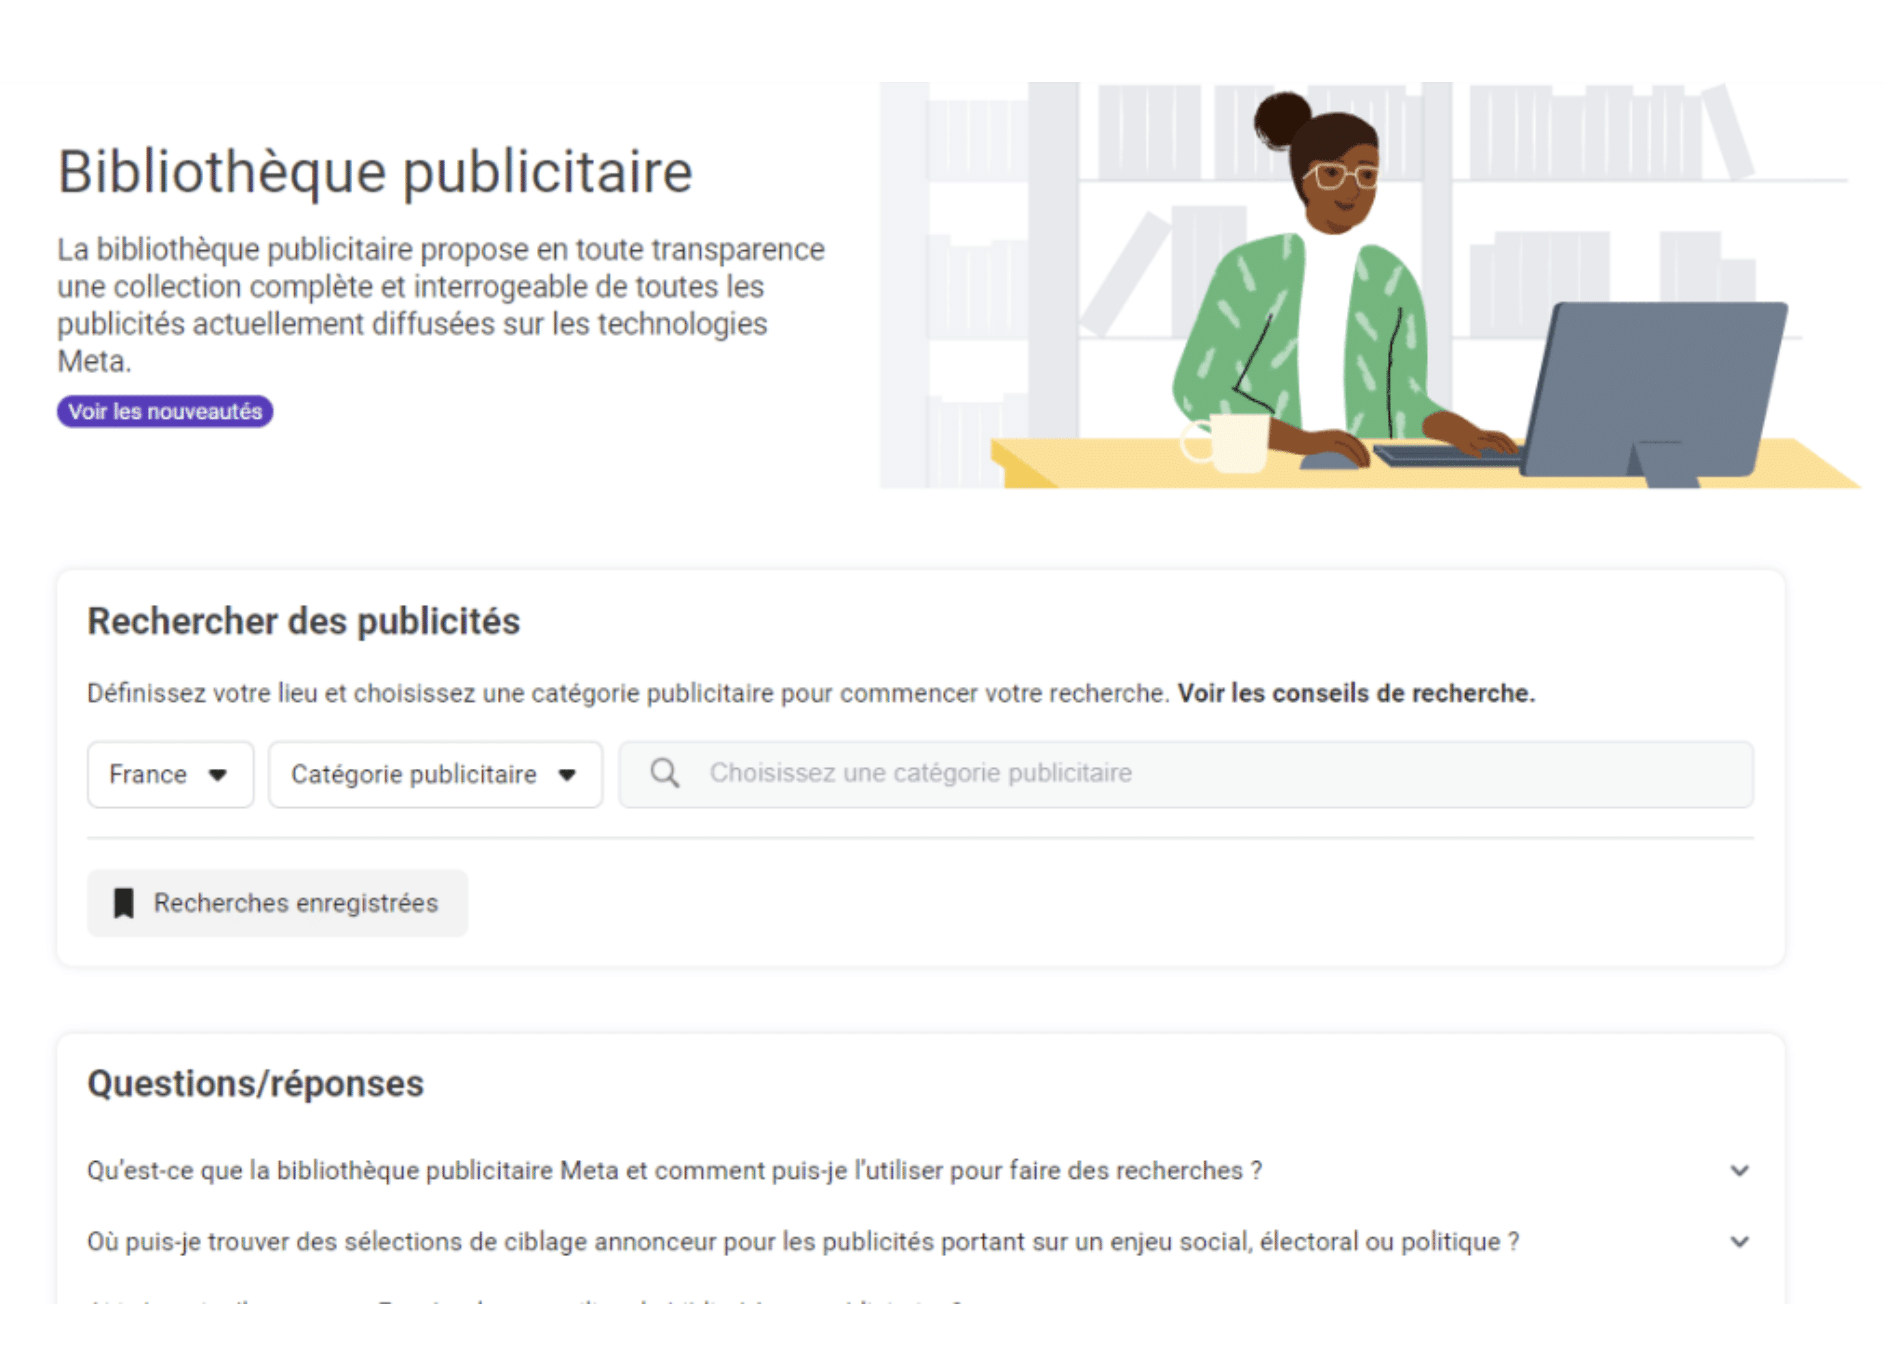The width and height of the screenshot is (1886, 1358).
Task: Click the Rechercher des publicités heading
Action: tap(304, 621)
